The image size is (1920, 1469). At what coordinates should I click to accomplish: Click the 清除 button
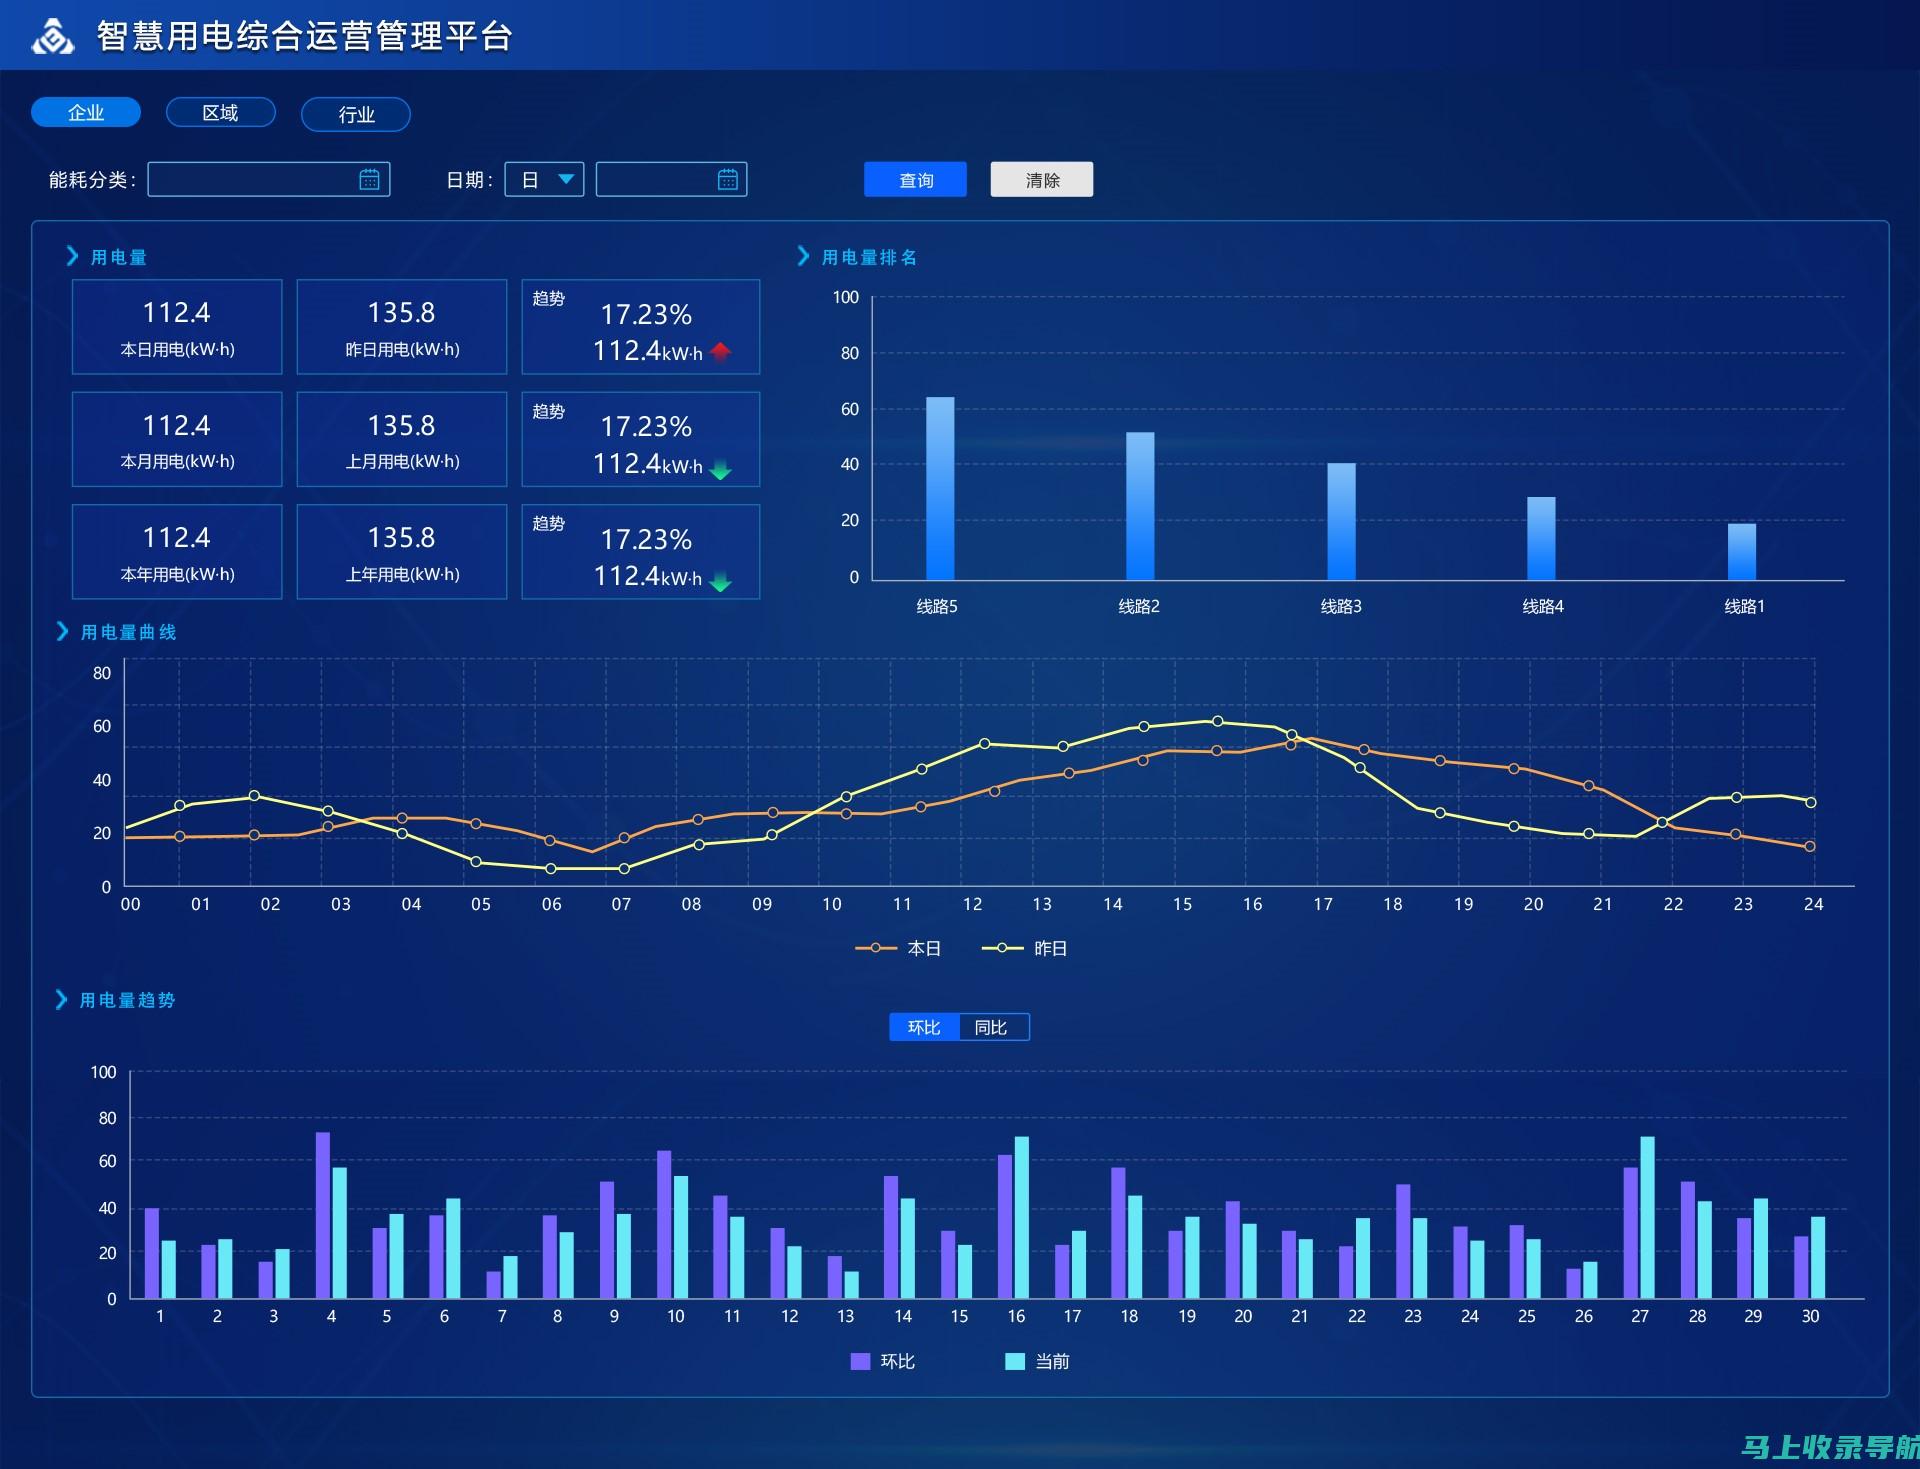pyautogui.click(x=1042, y=180)
